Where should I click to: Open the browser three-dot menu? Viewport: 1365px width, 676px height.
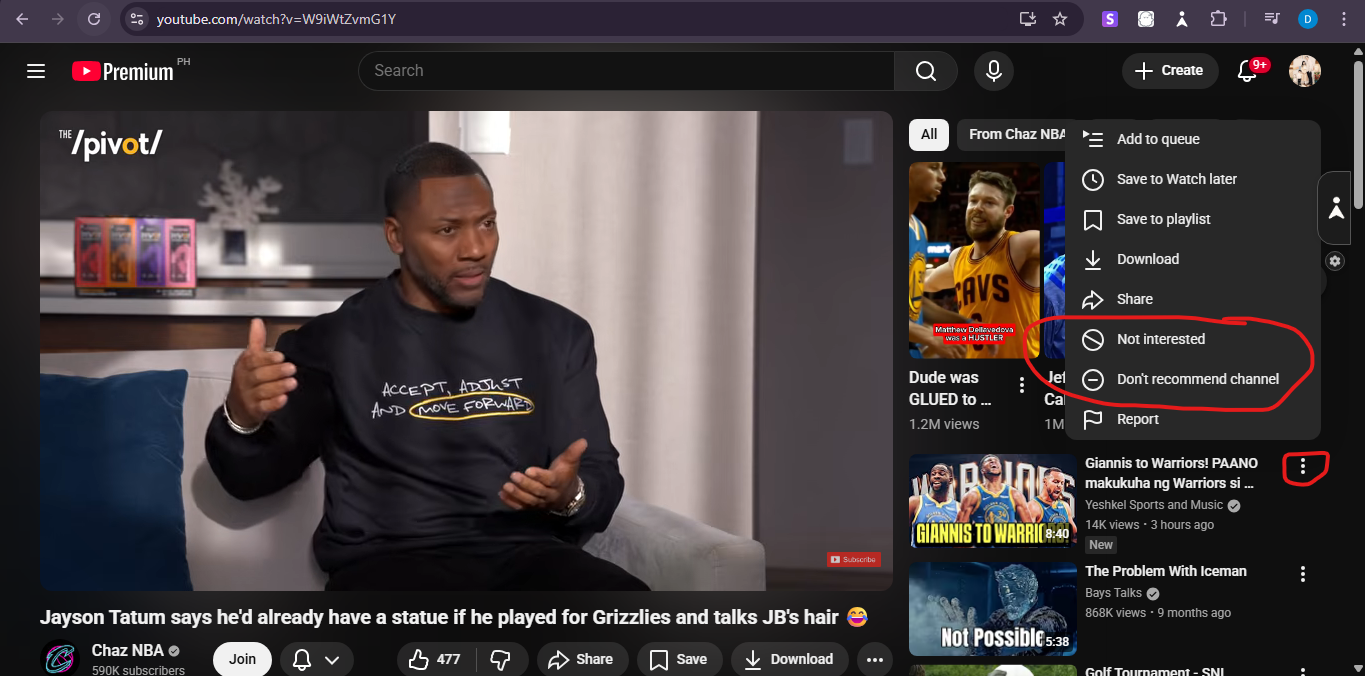[x=1343, y=18]
